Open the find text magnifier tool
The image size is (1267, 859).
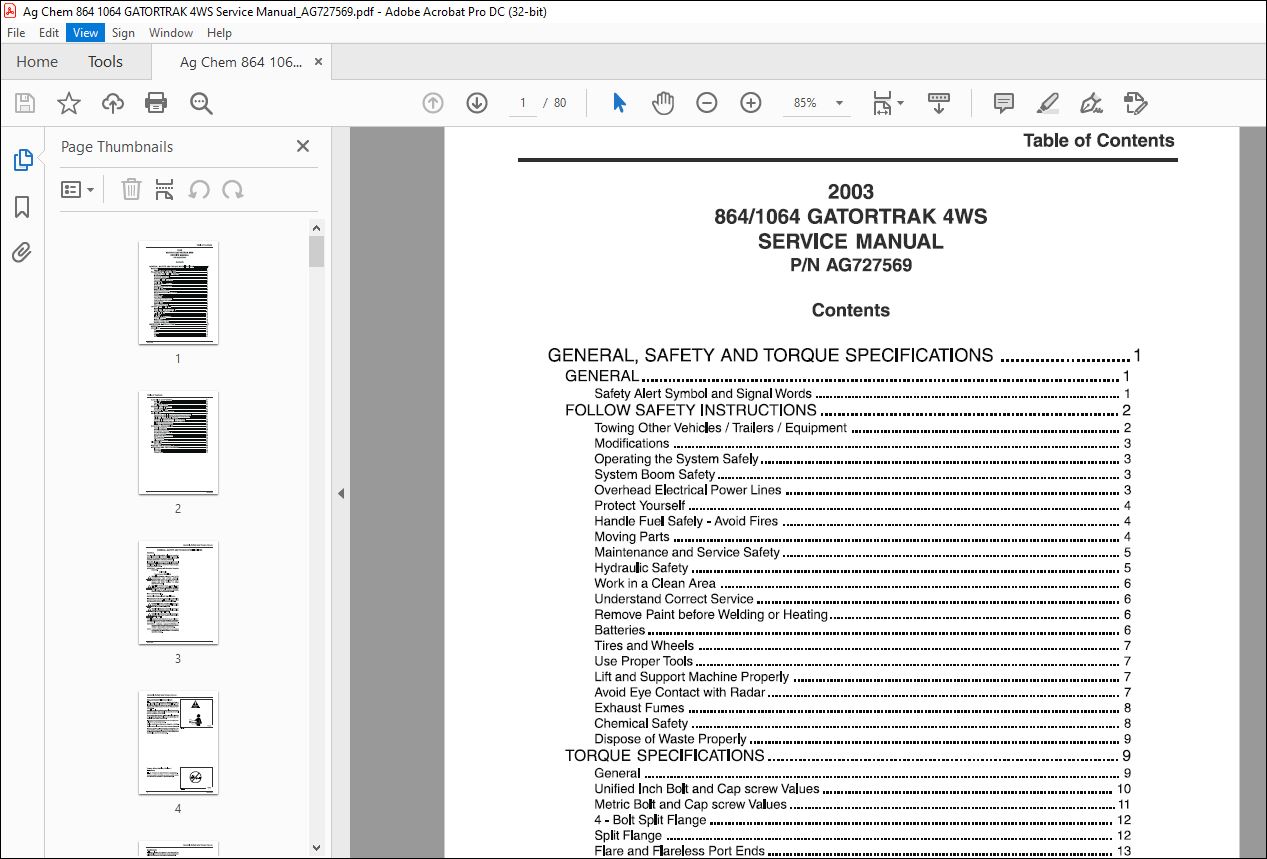[x=201, y=103]
